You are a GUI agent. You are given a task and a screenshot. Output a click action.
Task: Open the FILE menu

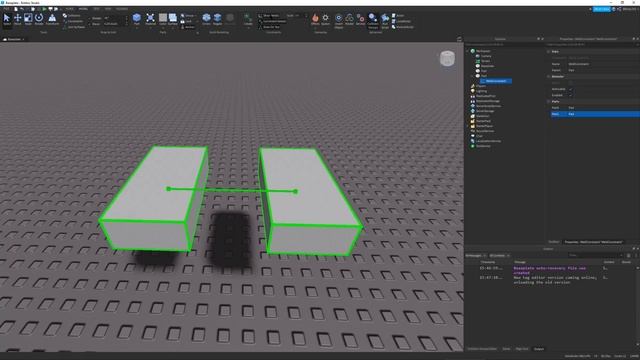coord(7,9)
